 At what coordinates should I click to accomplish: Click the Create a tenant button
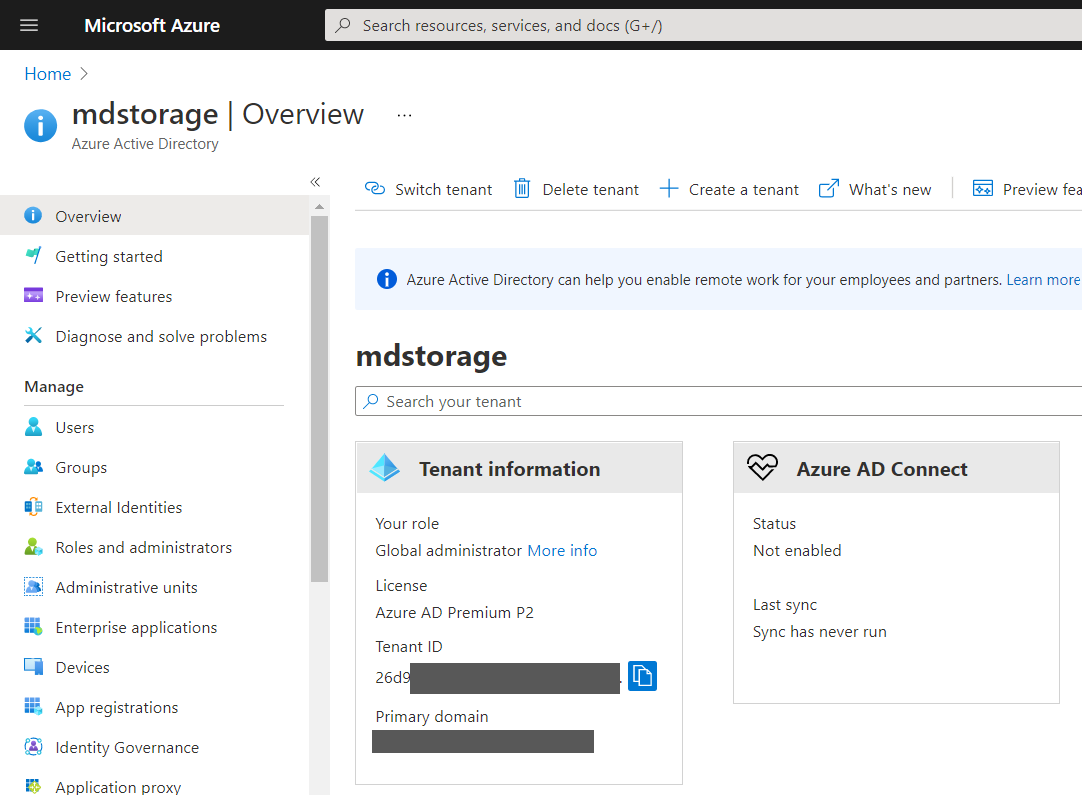click(x=729, y=189)
